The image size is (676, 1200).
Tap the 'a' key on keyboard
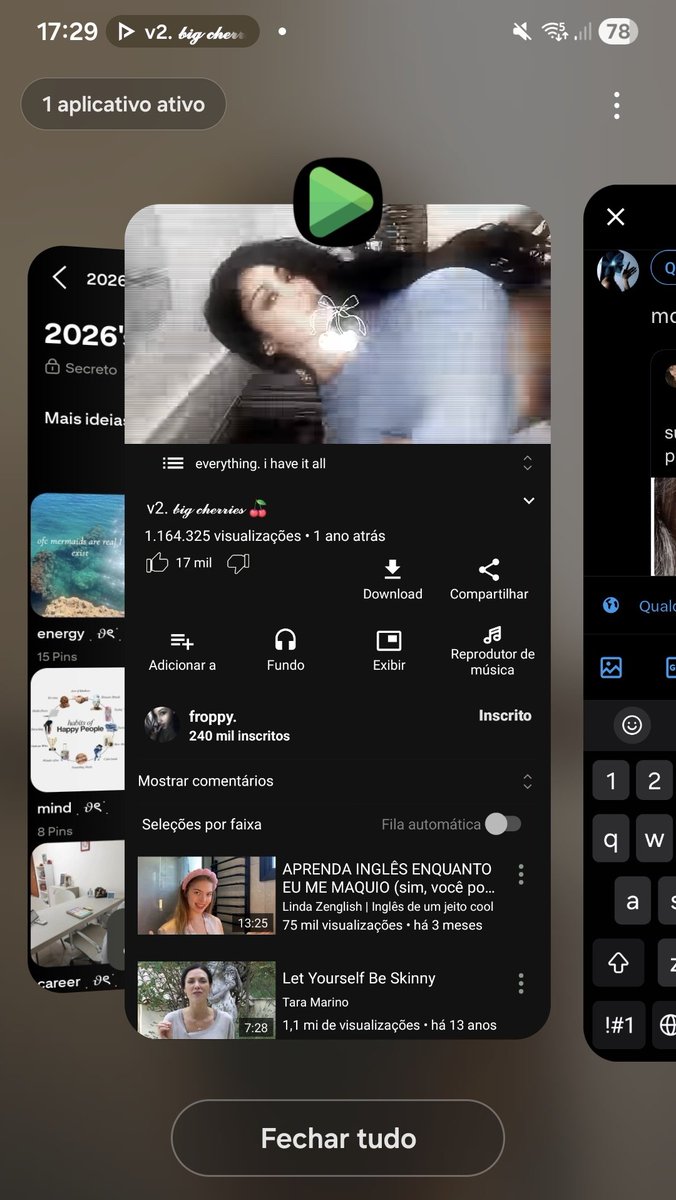[x=632, y=902]
